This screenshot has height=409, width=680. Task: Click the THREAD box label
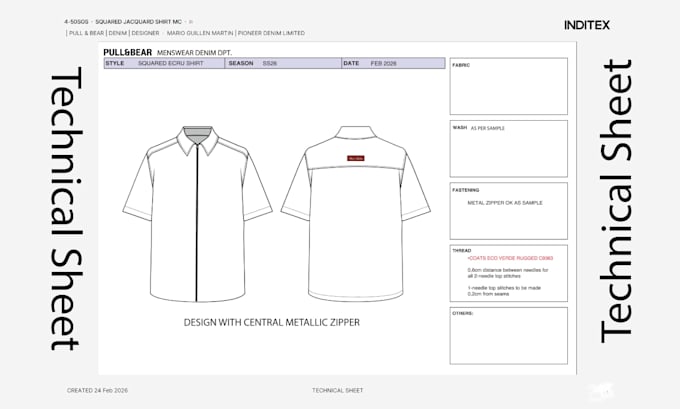tap(461, 251)
